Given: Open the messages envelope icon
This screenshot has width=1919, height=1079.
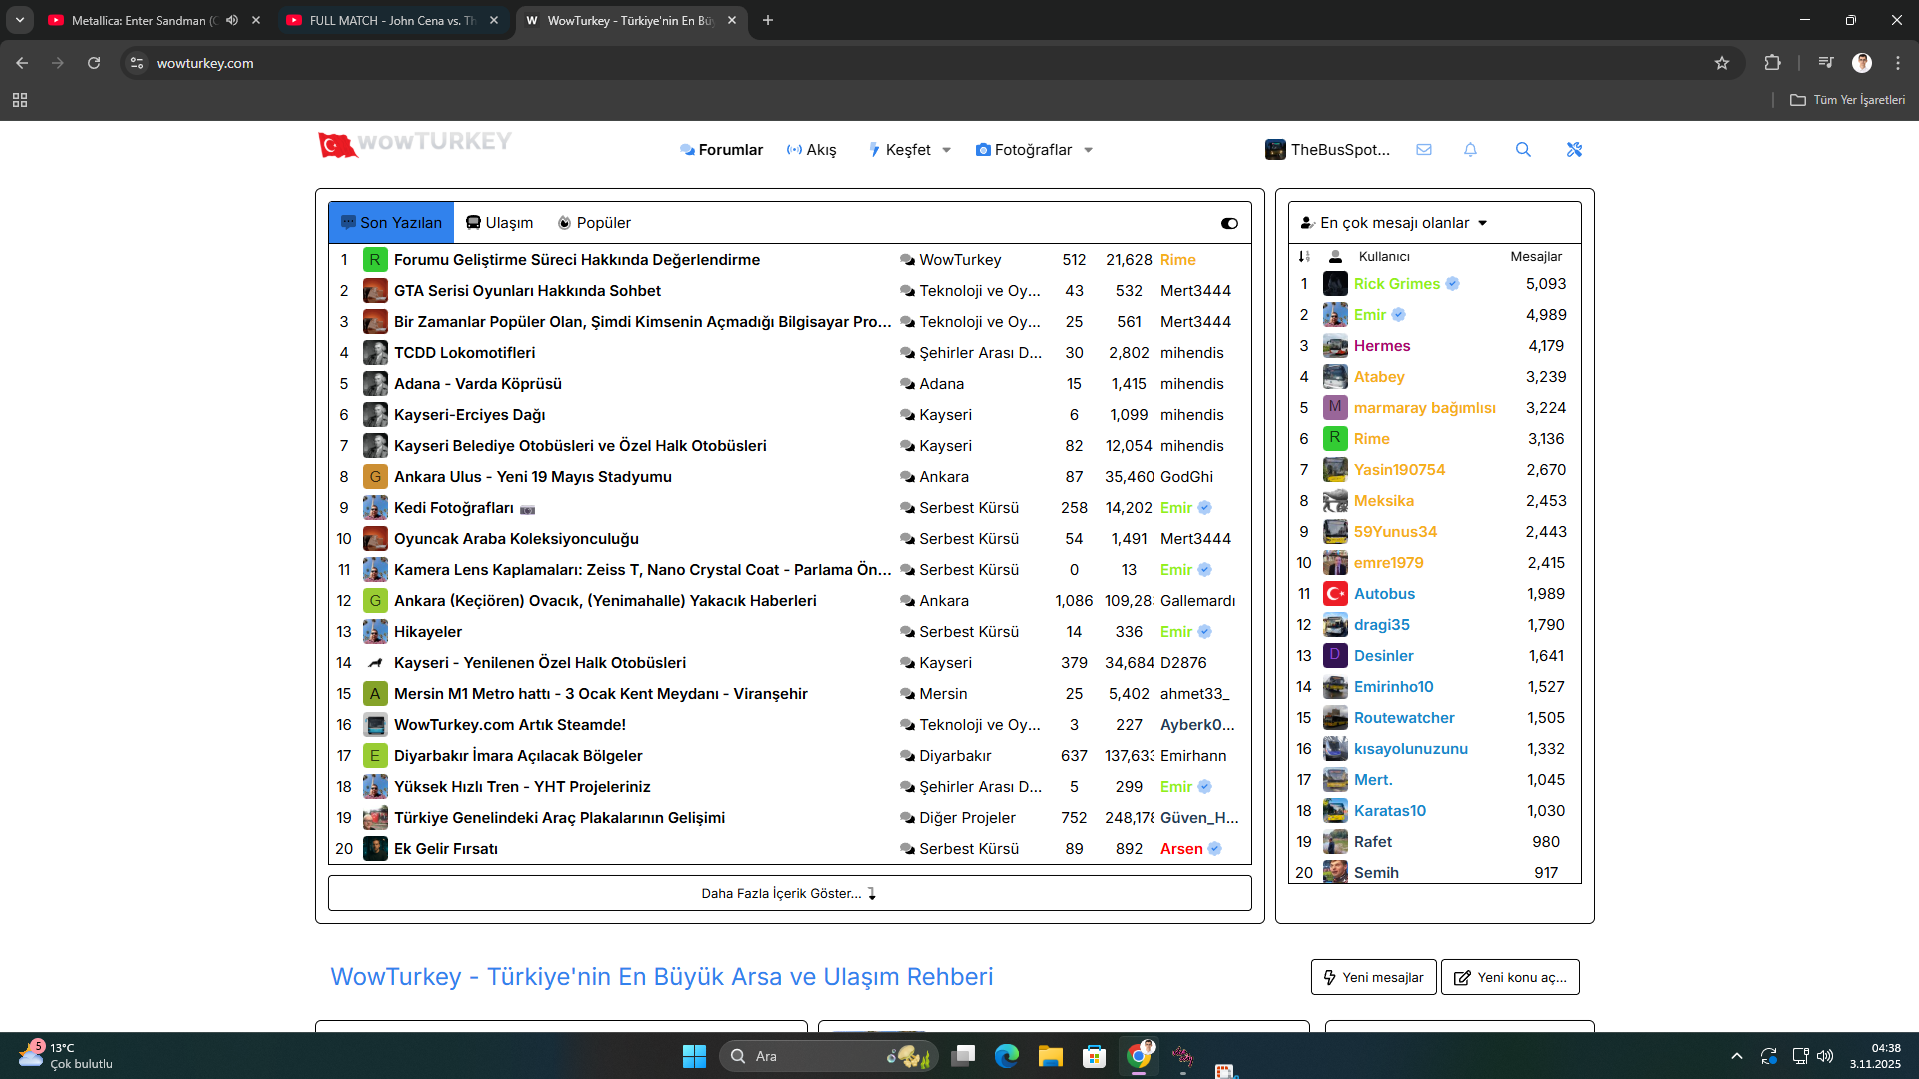Looking at the screenshot, I should tap(1424, 150).
